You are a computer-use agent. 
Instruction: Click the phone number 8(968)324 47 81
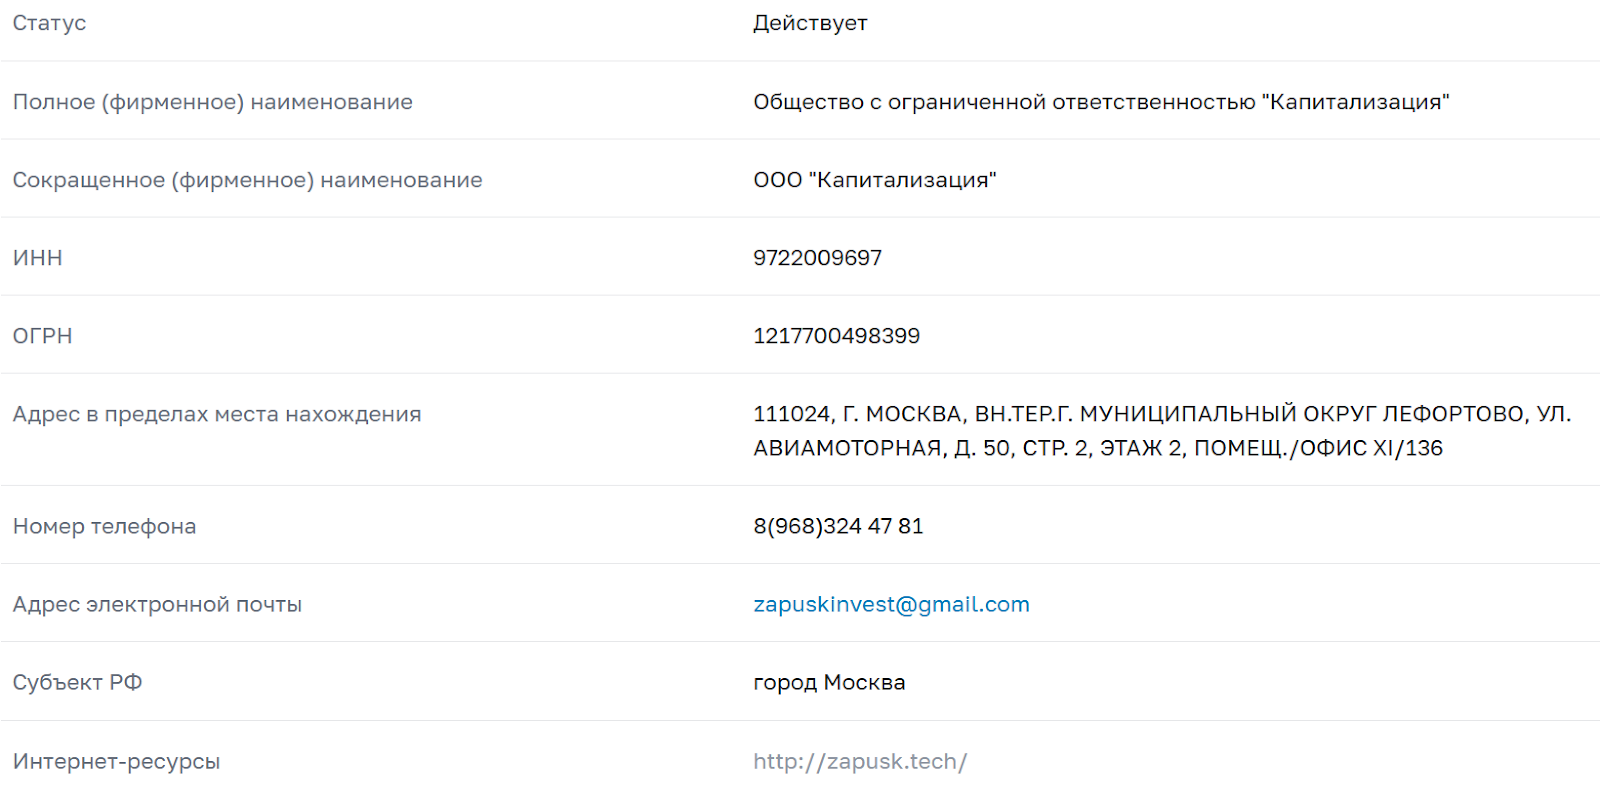(838, 526)
